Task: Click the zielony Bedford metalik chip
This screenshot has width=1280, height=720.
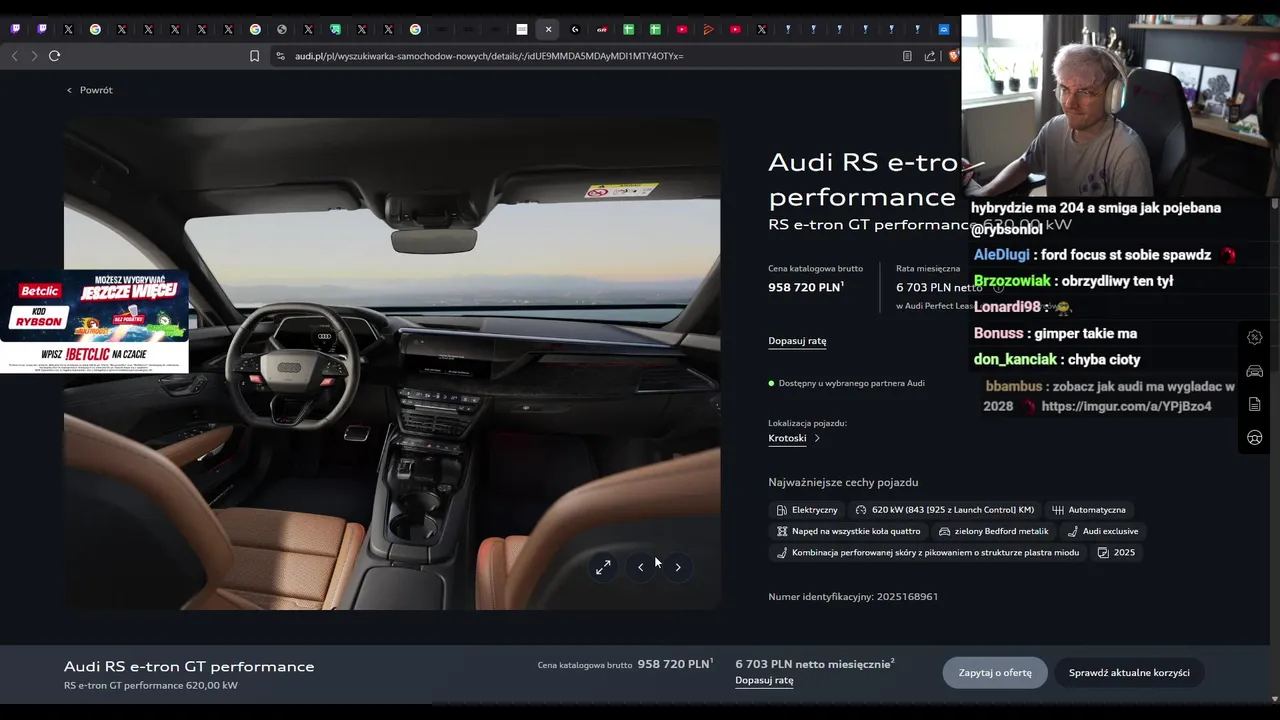Action: coord(993,531)
